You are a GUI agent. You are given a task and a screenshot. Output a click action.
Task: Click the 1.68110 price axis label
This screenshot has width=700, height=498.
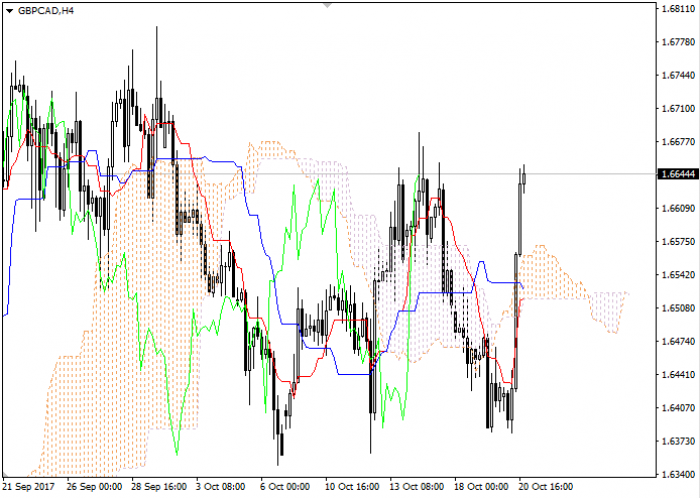[x=679, y=9]
